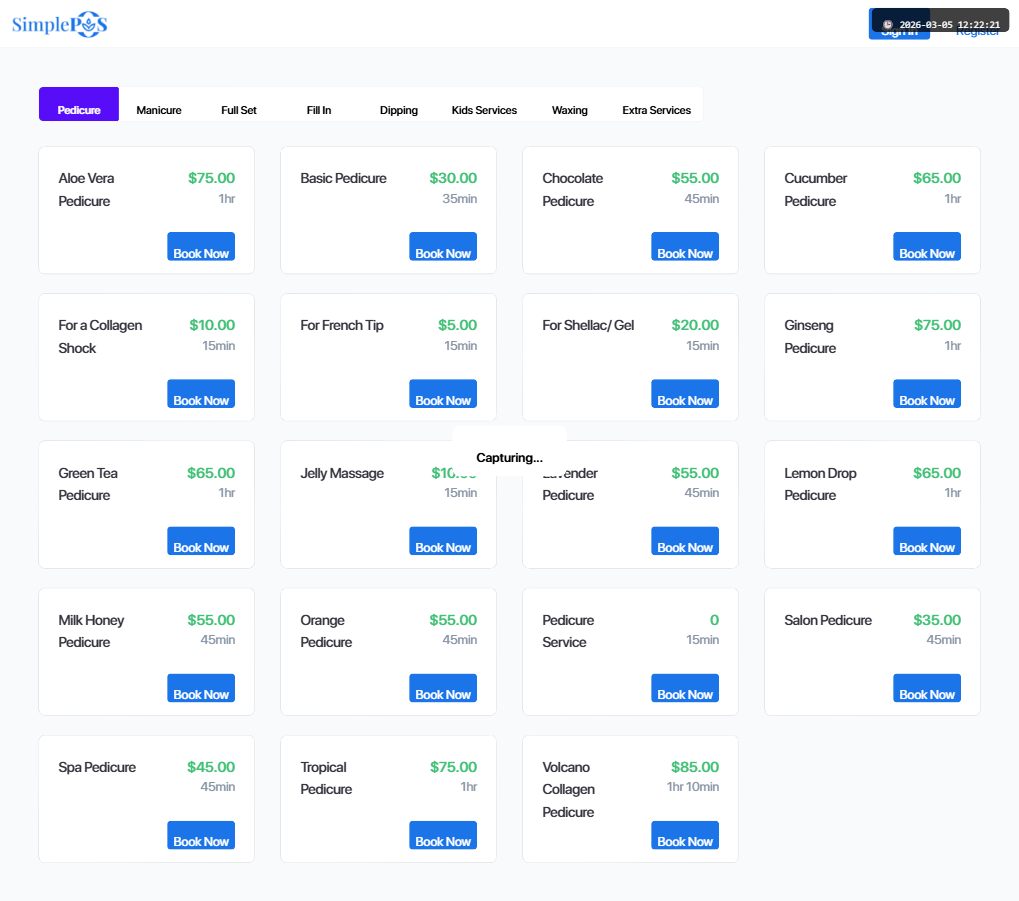Click the SimplePOS logo

click(x=60, y=24)
